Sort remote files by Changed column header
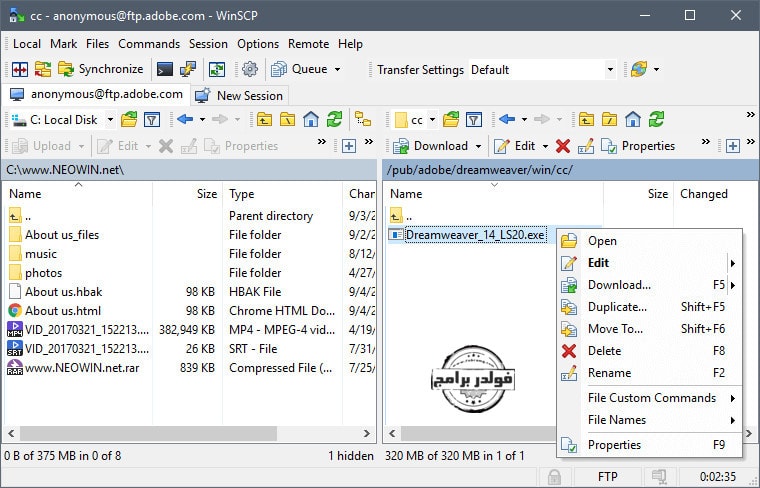This screenshot has height=488, width=760. [x=704, y=194]
